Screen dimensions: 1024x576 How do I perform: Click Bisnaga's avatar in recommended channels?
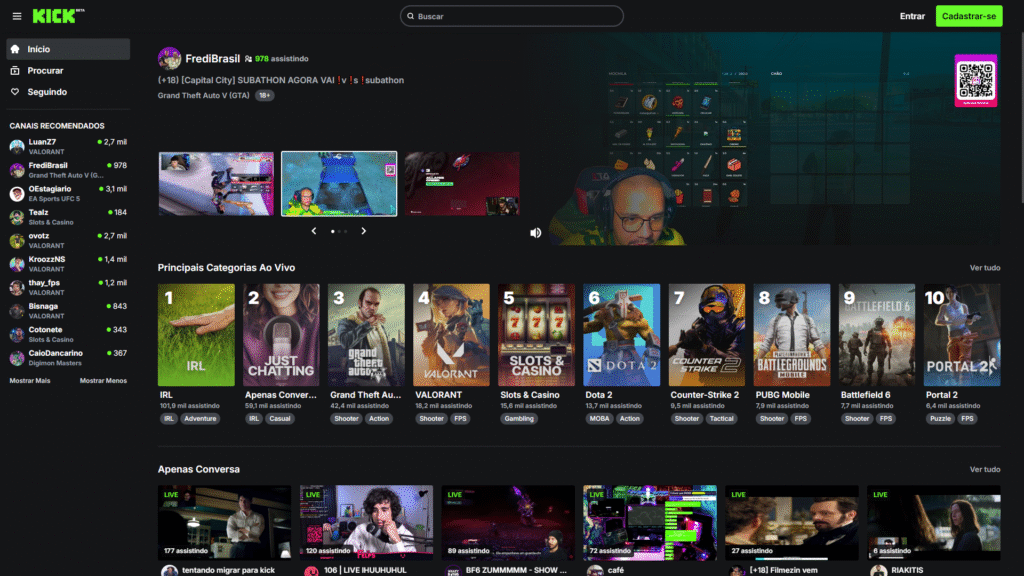point(17,311)
